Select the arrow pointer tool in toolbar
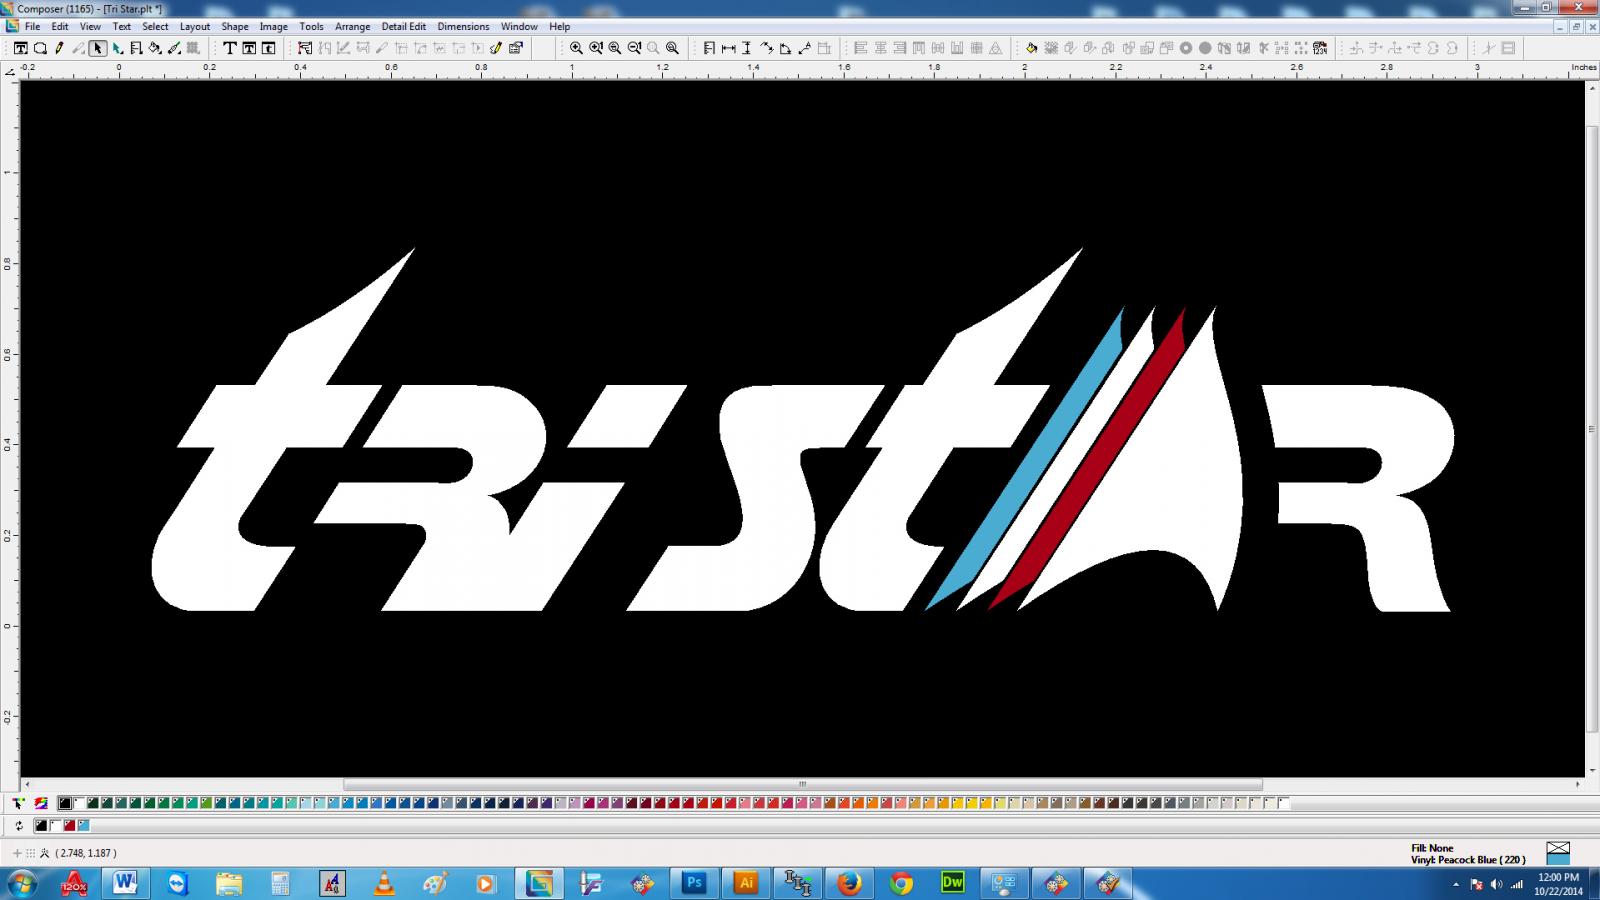This screenshot has width=1600, height=900. pyautogui.click(x=97, y=48)
